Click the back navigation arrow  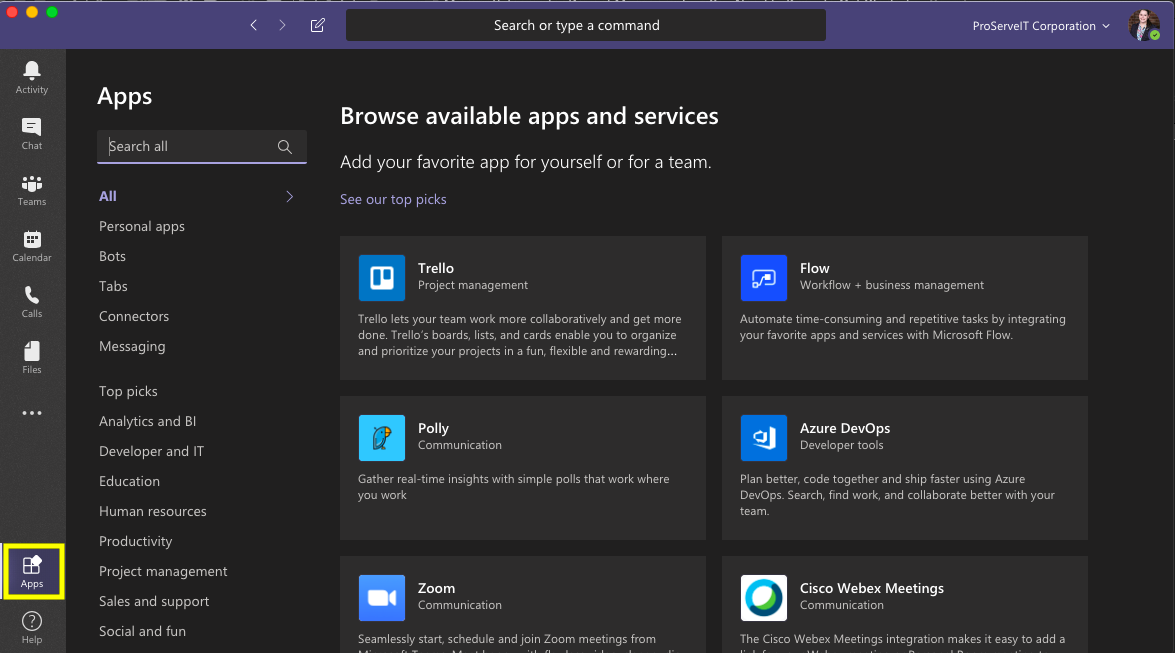tap(253, 25)
